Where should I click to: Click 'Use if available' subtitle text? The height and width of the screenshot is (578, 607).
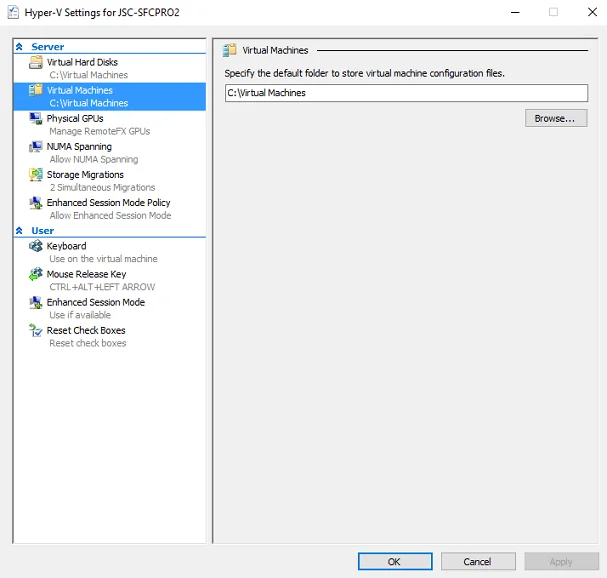(x=80, y=315)
